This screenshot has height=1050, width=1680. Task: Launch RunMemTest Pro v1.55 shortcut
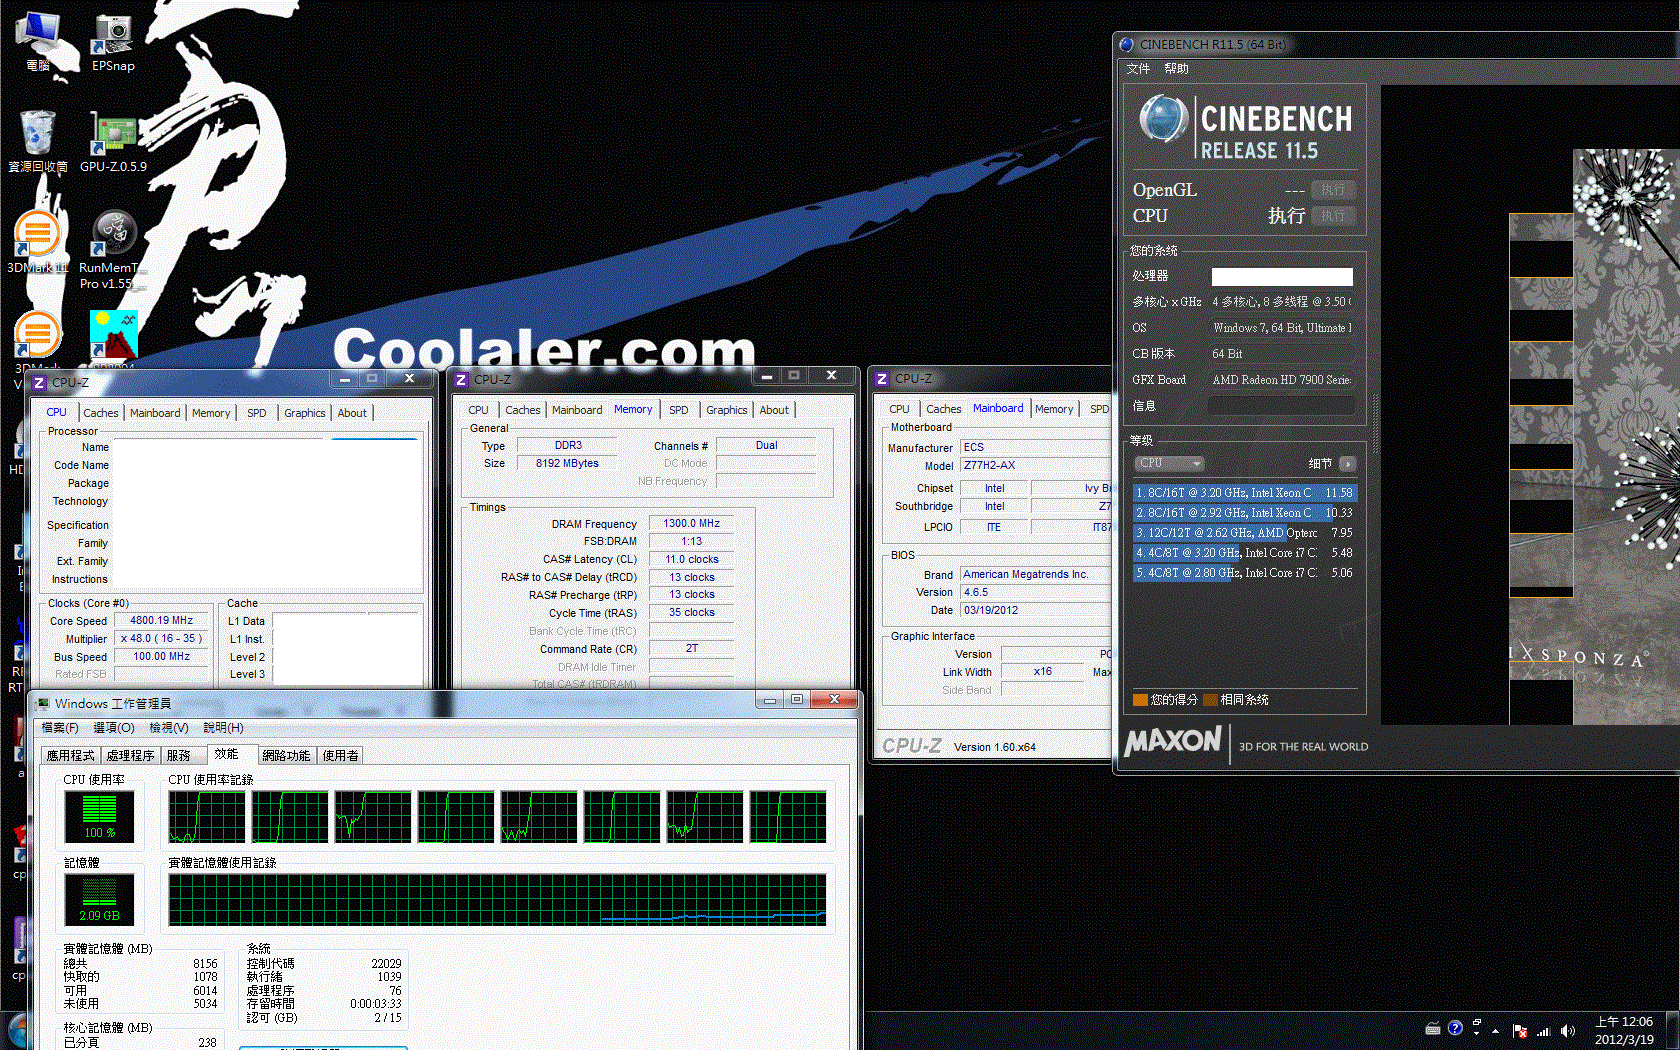pyautogui.click(x=113, y=250)
